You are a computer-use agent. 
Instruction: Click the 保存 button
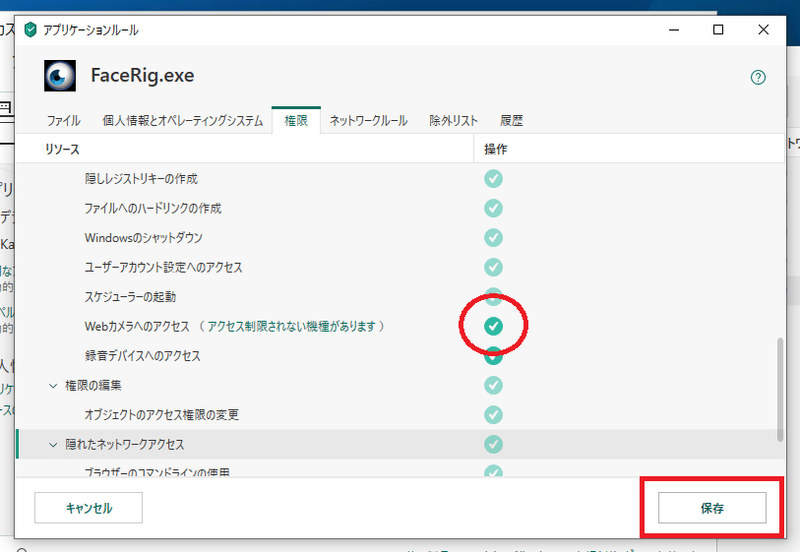point(712,508)
